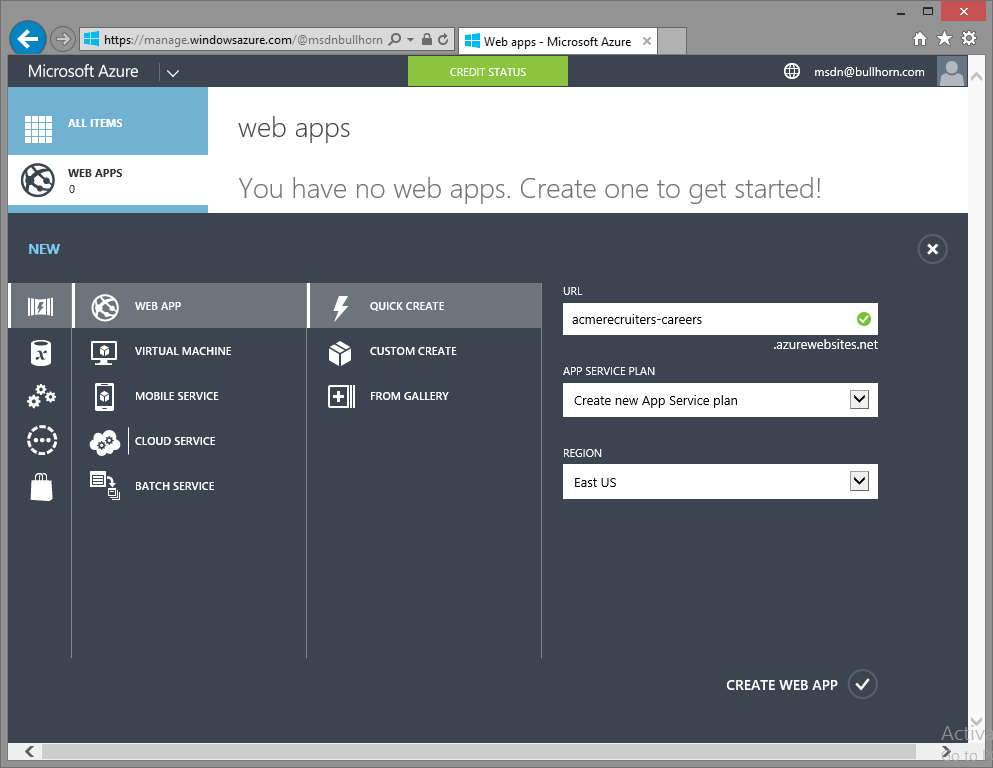This screenshot has width=993, height=768.
Task: Choose BATCH SERVICE in the NEW menu
Action: pyautogui.click(x=190, y=486)
